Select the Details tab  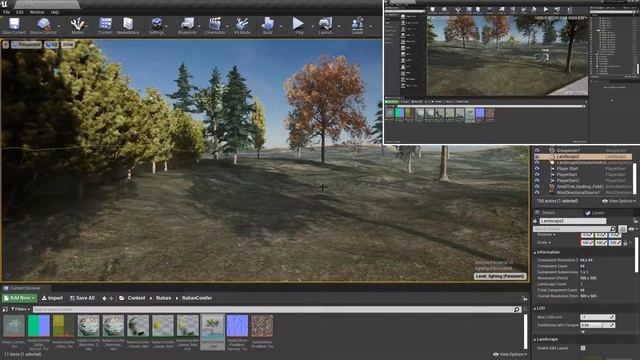[x=545, y=213]
